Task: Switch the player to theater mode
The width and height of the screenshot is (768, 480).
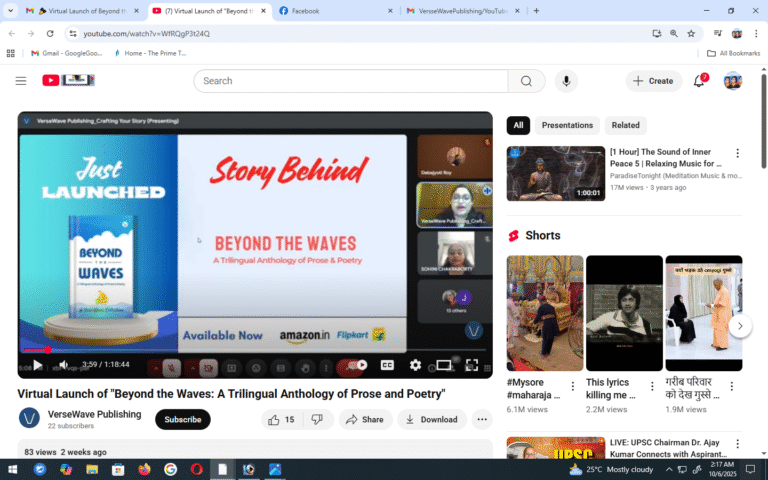Action: (x=444, y=365)
